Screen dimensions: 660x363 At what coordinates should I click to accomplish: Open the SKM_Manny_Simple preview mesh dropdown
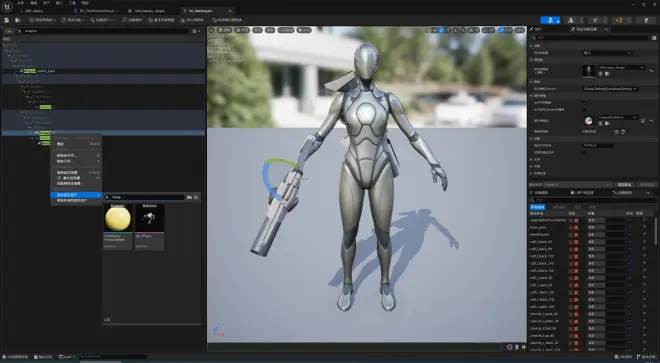[x=622, y=67]
